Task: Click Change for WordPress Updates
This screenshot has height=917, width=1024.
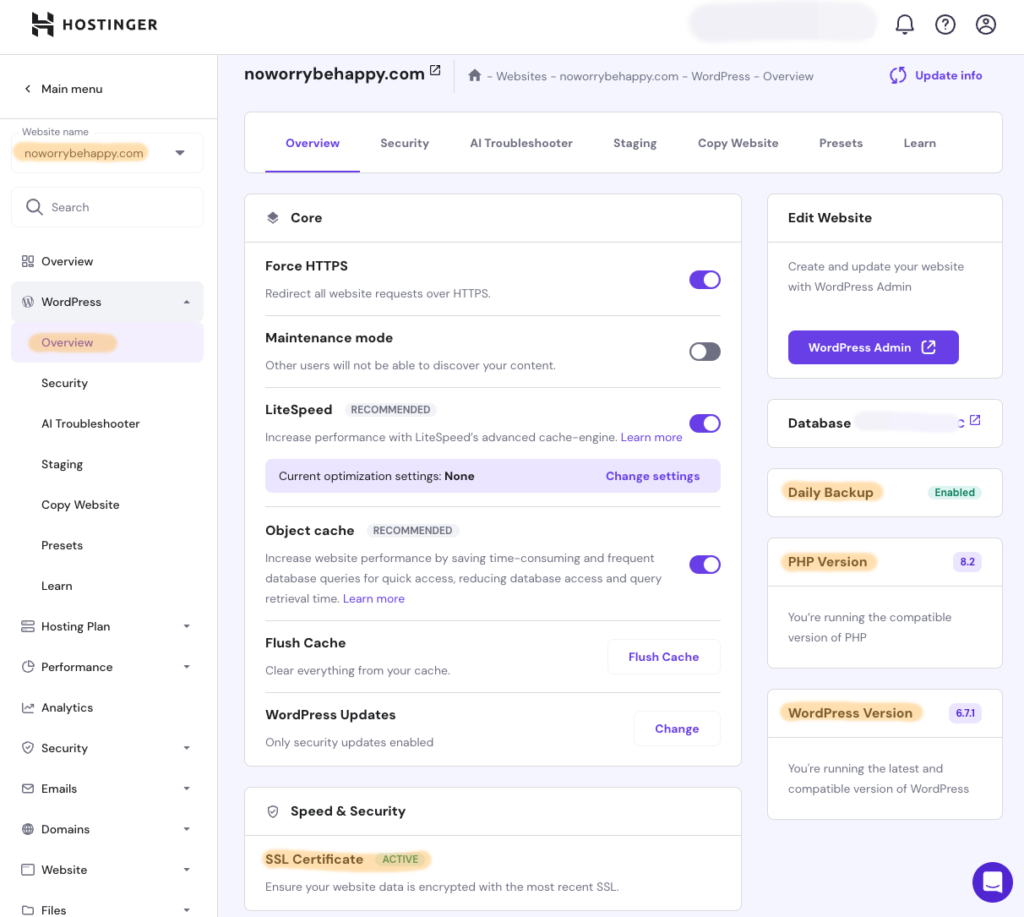Action: [x=677, y=729]
